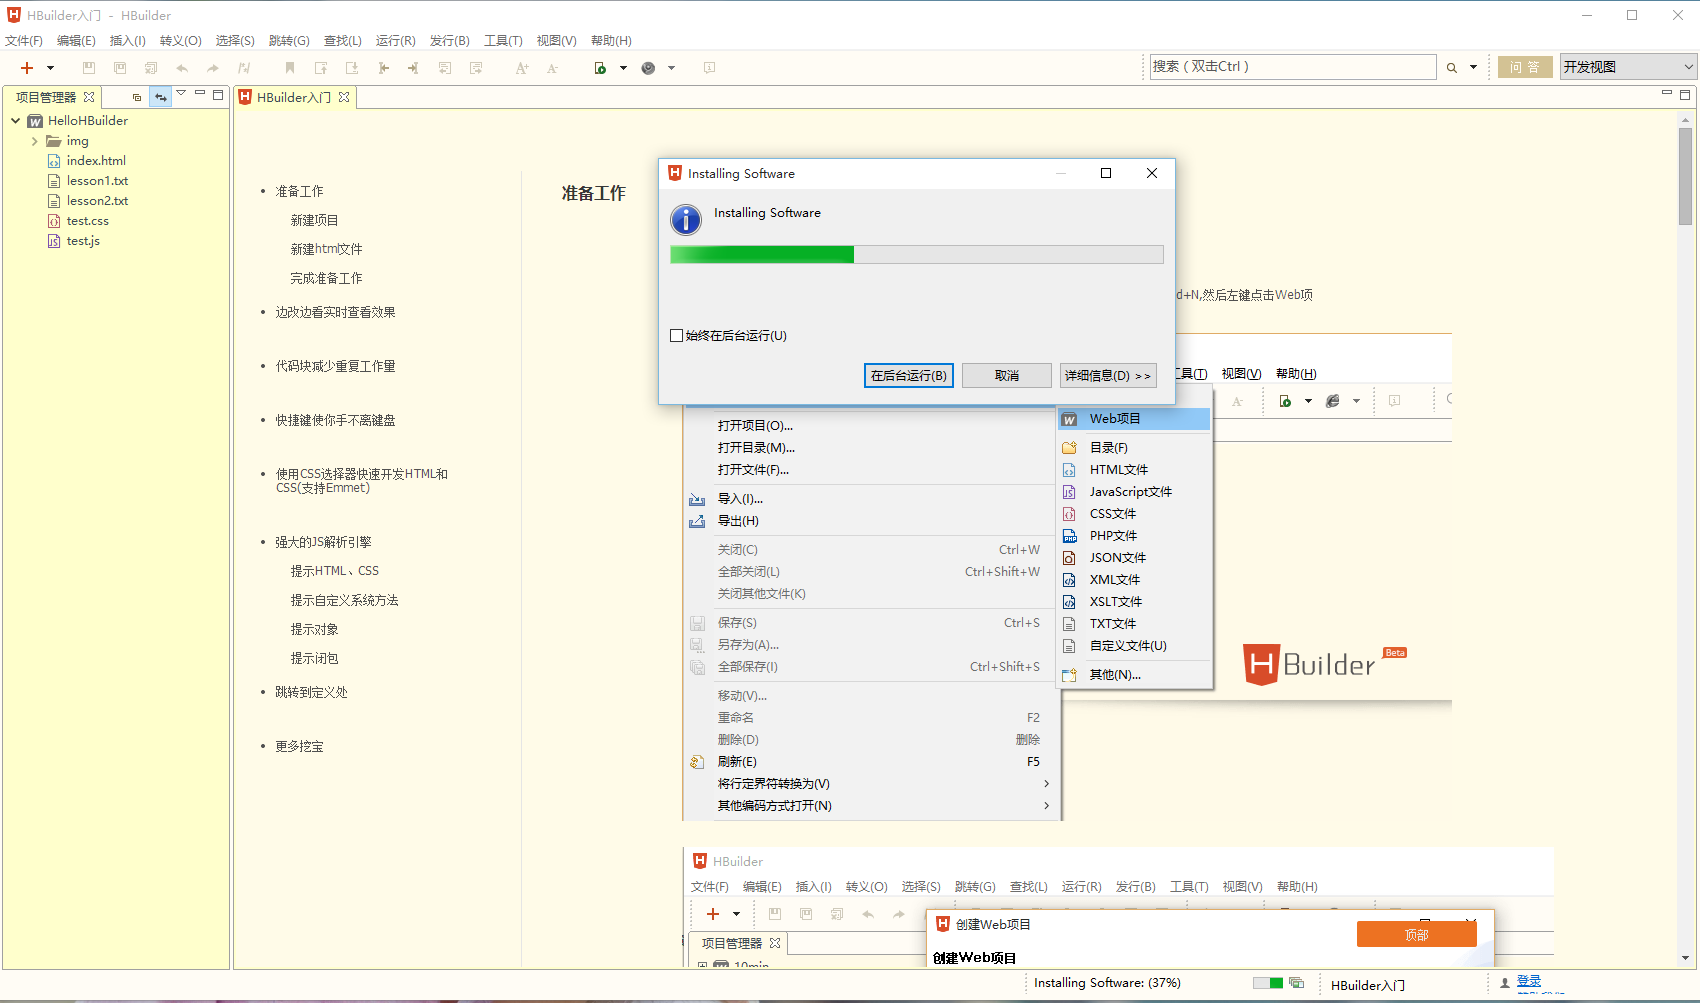1700x1003 pixels.
Task: Click the collapse-all icon in the project panel
Action: pyautogui.click(x=136, y=96)
